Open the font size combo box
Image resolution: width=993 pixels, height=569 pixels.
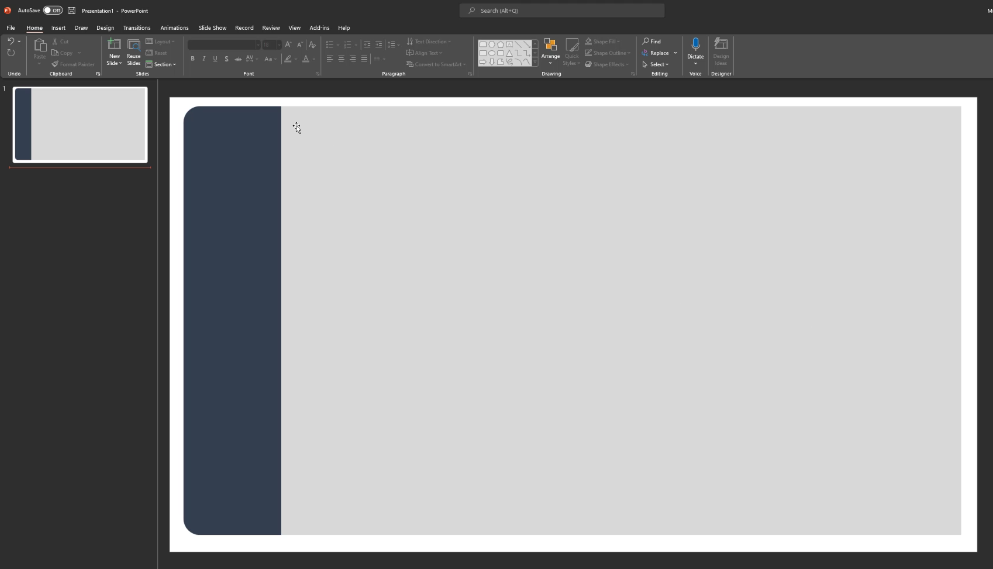pos(272,44)
